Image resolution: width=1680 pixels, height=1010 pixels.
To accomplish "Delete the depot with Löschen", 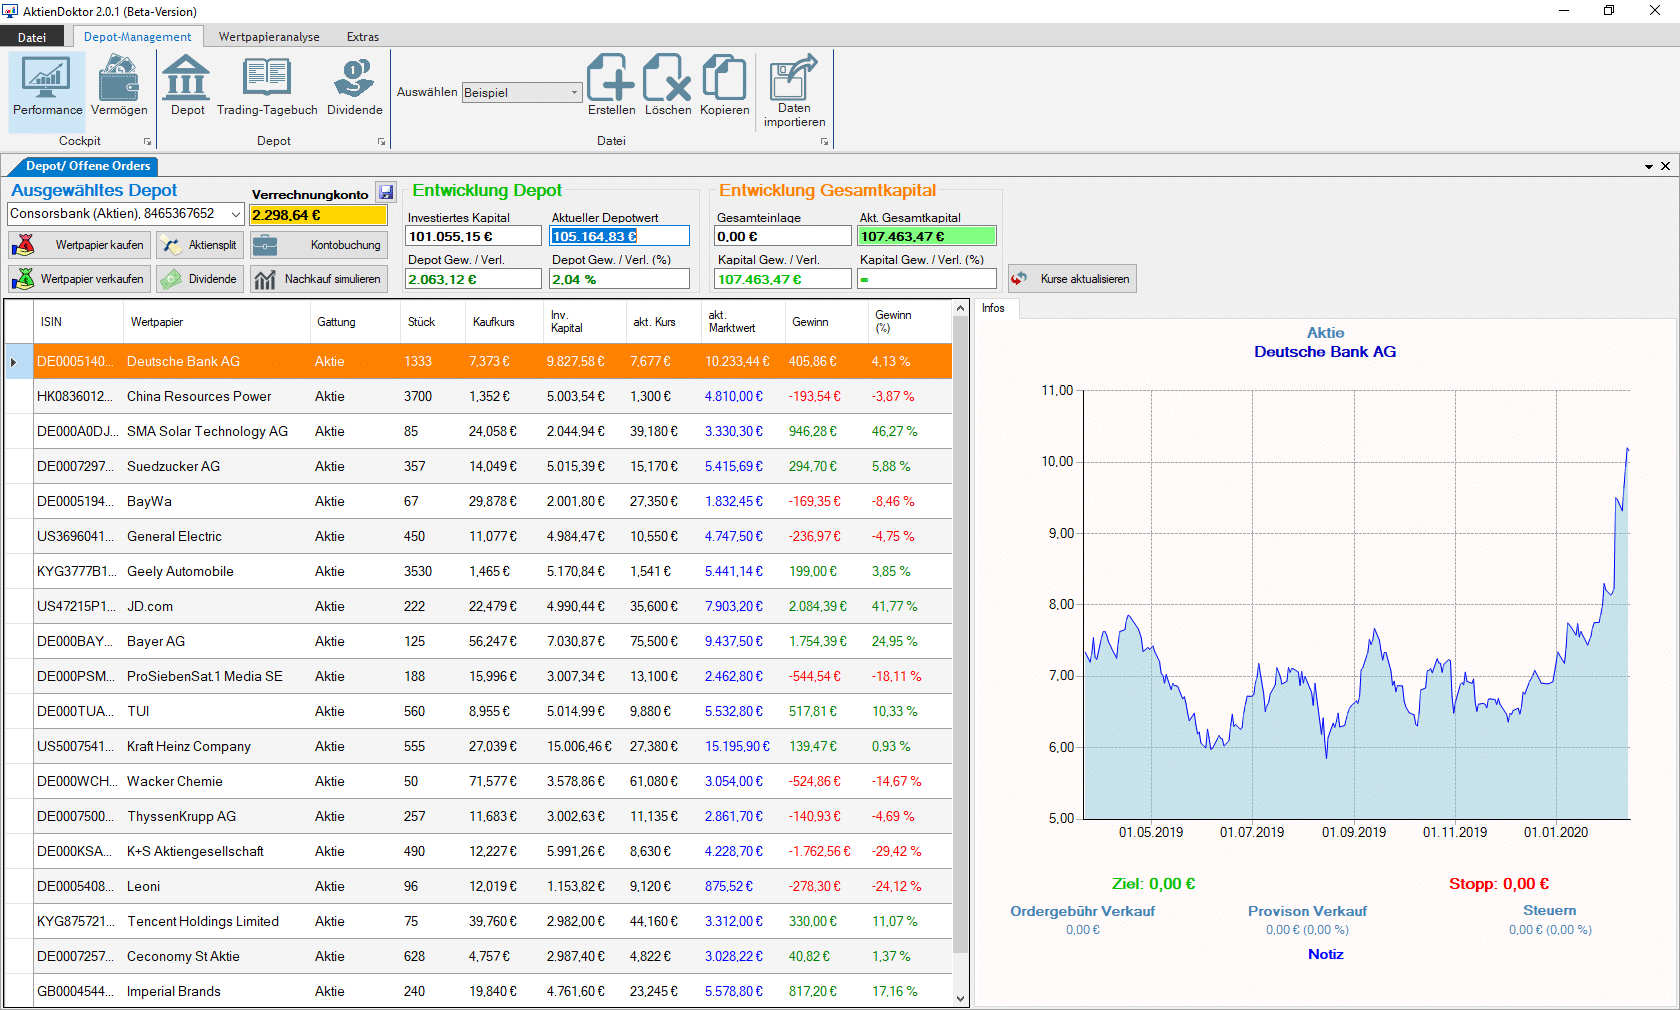I will pyautogui.click(x=667, y=86).
